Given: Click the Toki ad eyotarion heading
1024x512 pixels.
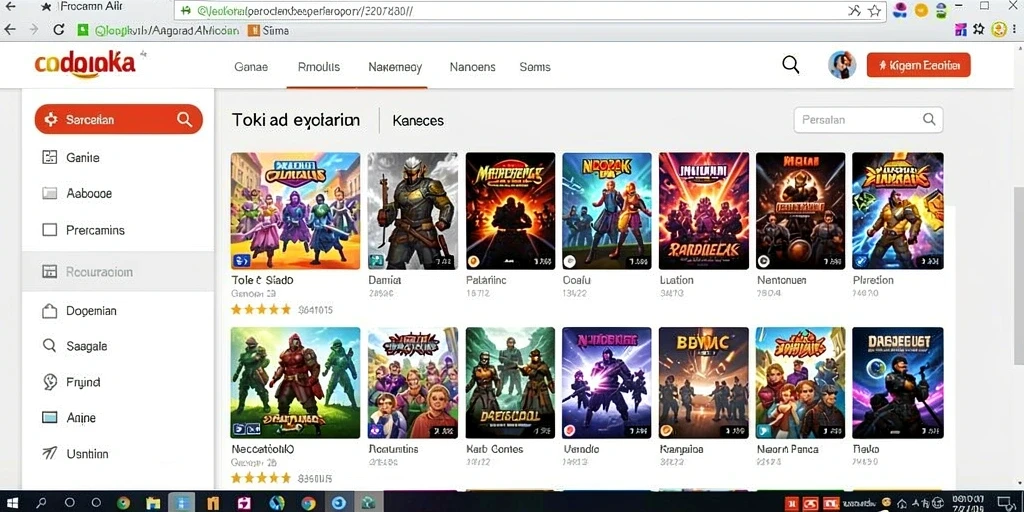Looking at the screenshot, I should [296, 120].
